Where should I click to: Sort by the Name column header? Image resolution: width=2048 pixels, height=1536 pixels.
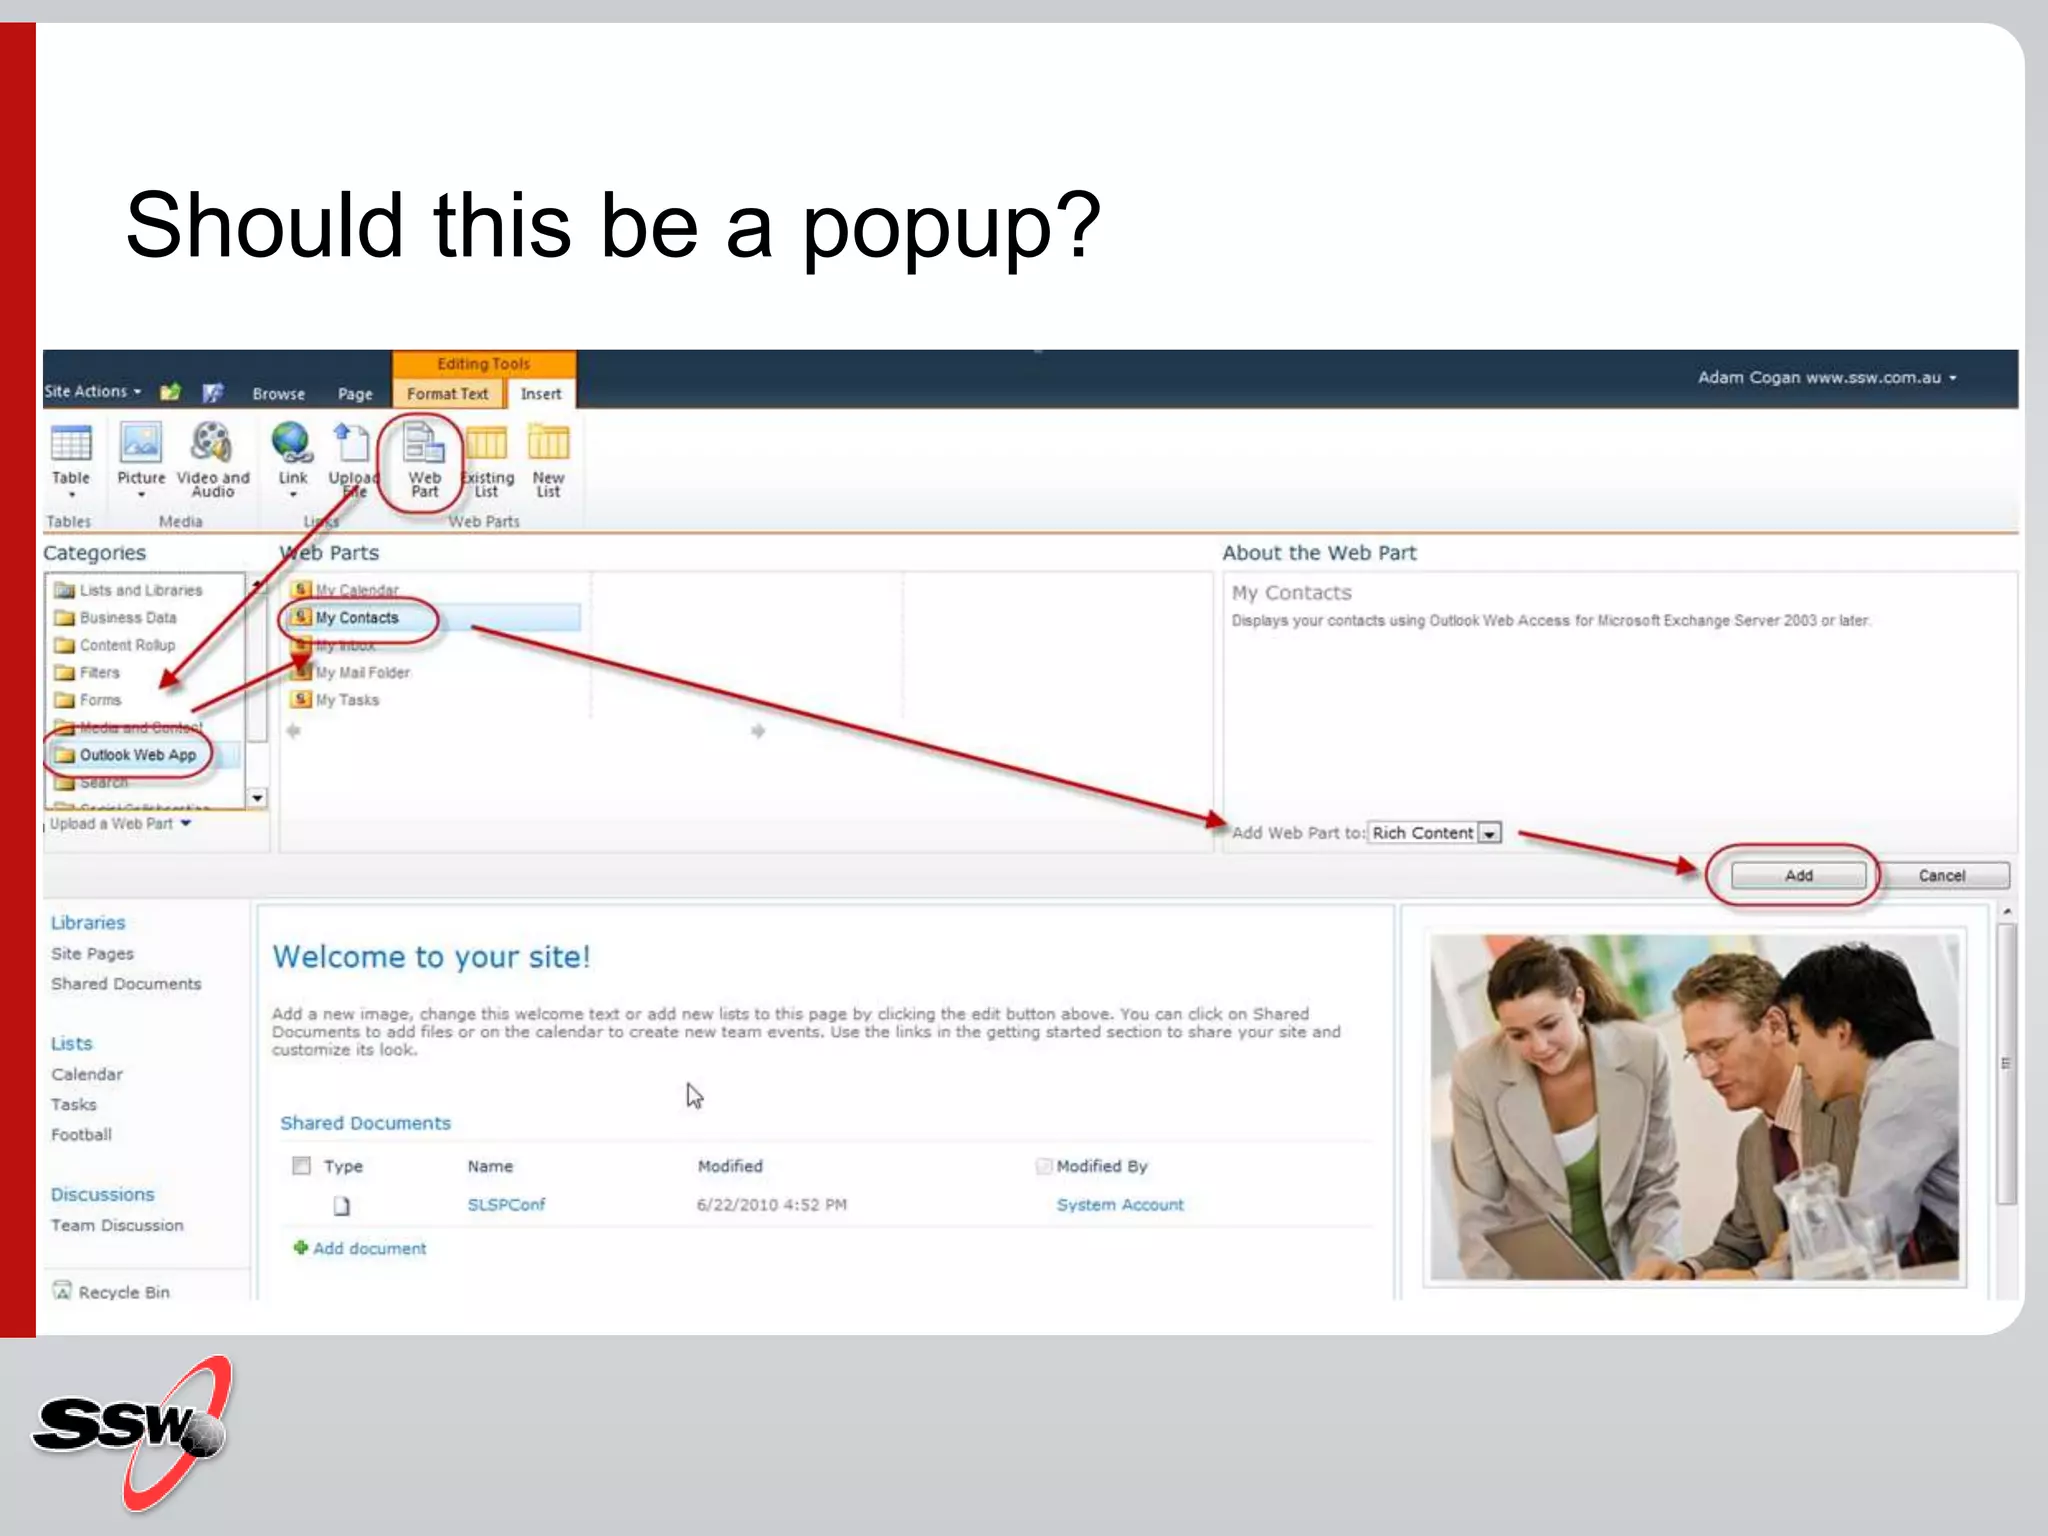pos(490,1166)
